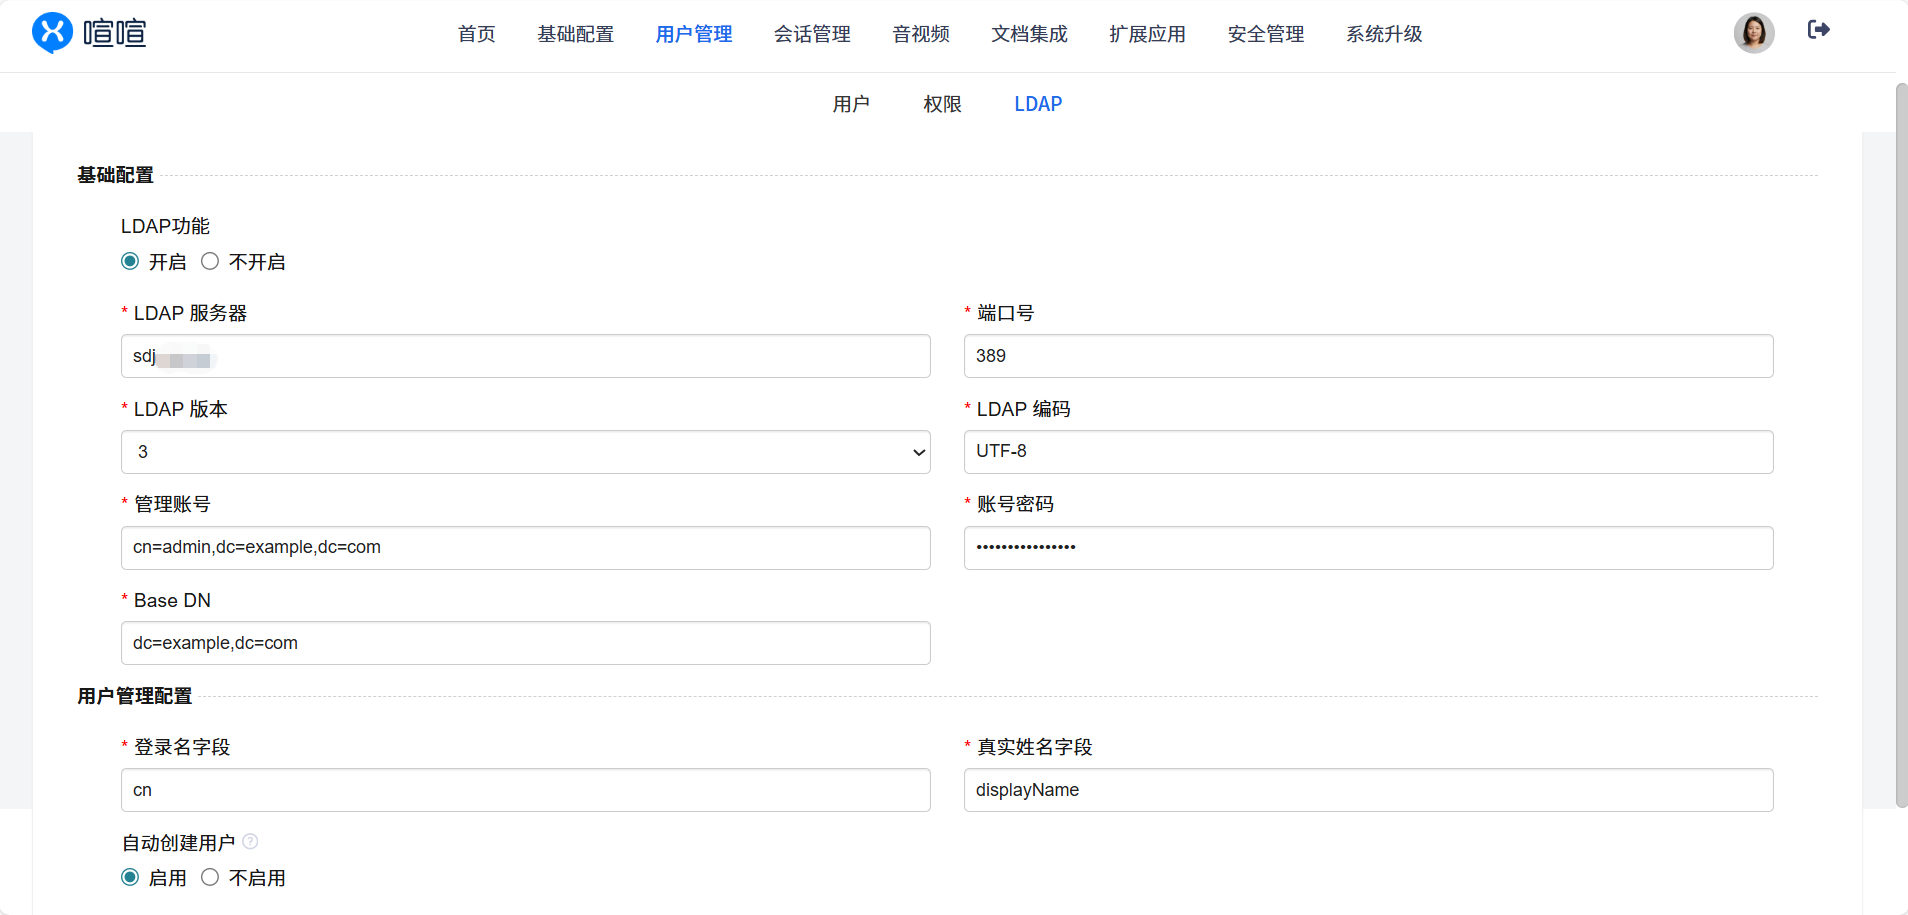Screen dimensions: 1908x915
Task: Switch to the 用户 sub-tab
Action: (x=851, y=104)
